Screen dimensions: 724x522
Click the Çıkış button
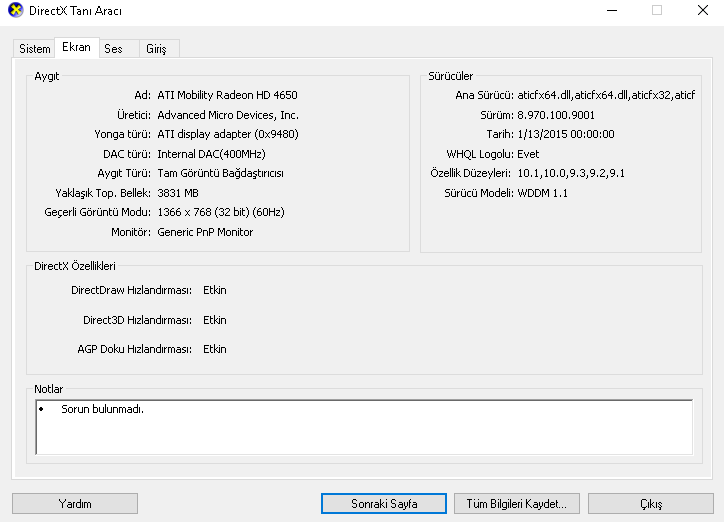(x=651, y=504)
